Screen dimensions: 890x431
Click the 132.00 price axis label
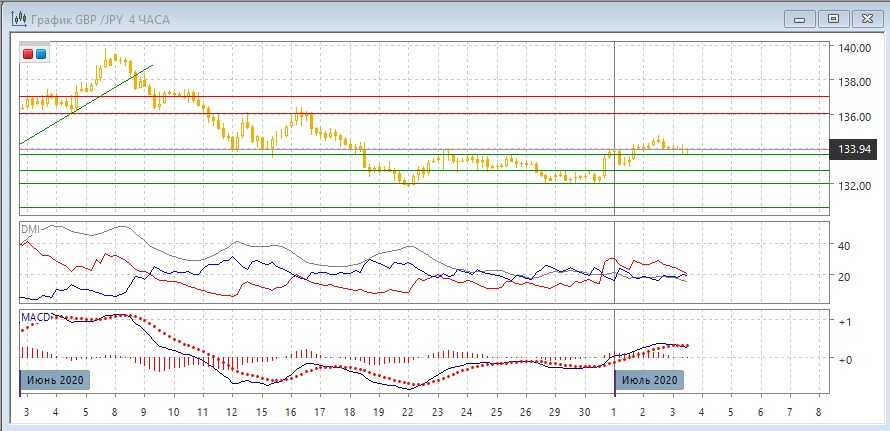click(x=853, y=186)
